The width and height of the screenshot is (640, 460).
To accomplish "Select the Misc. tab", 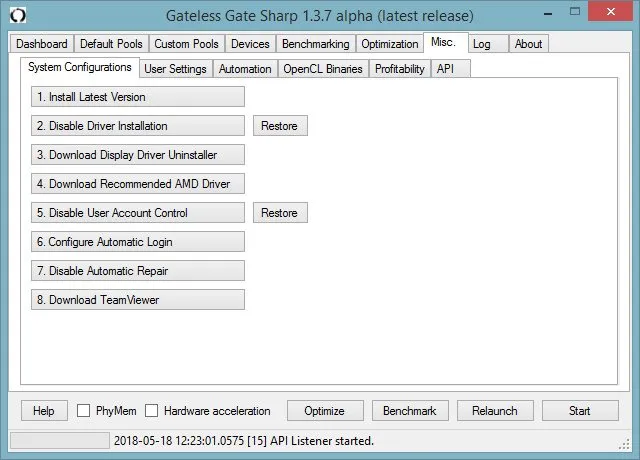I will (x=445, y=42).
